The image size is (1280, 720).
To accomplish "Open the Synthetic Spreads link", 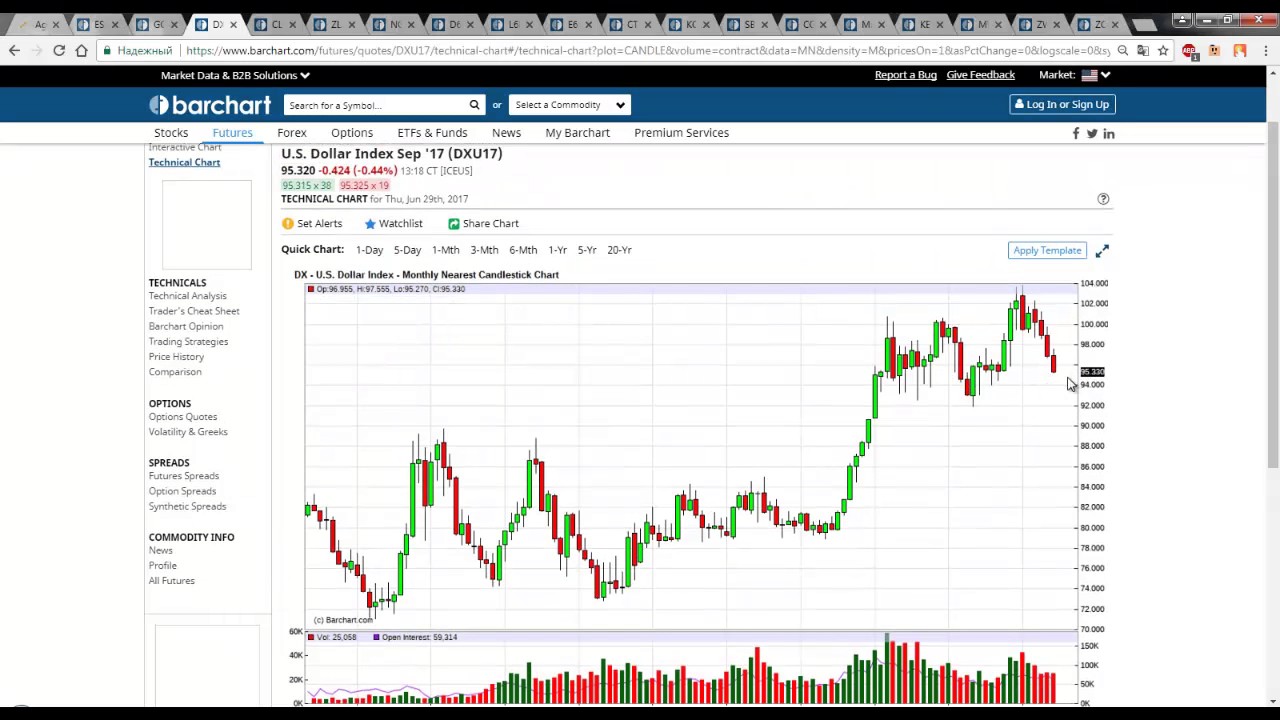I will click(x=187, y=506).
